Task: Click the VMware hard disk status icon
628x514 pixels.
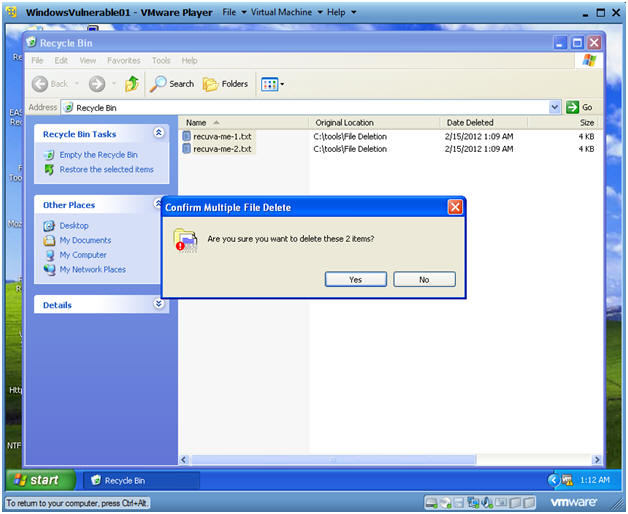Action: [x=431, y=502]
